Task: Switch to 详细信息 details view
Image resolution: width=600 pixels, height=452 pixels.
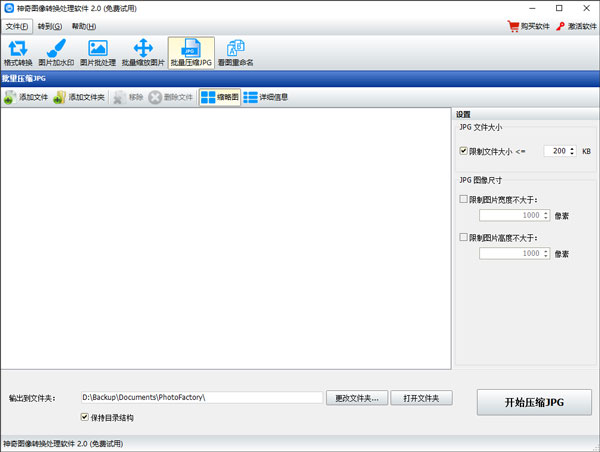Action: tap(266, 97)
